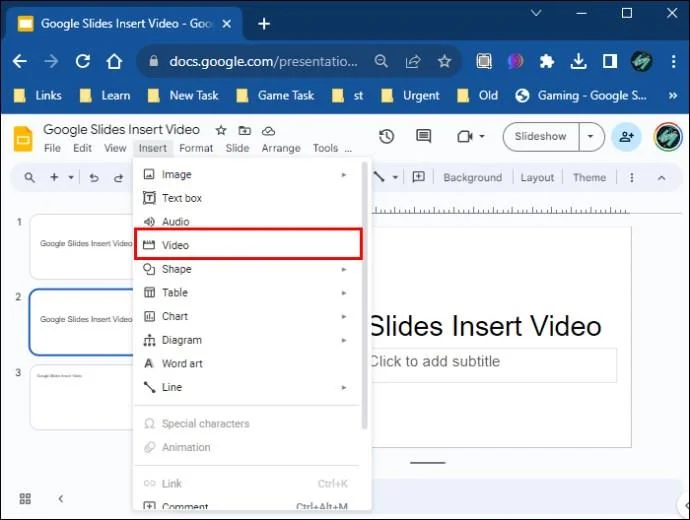Collapse the menus with chevron up
The image size is (690, 520).
pyautogui.click(x=661, y=178)
